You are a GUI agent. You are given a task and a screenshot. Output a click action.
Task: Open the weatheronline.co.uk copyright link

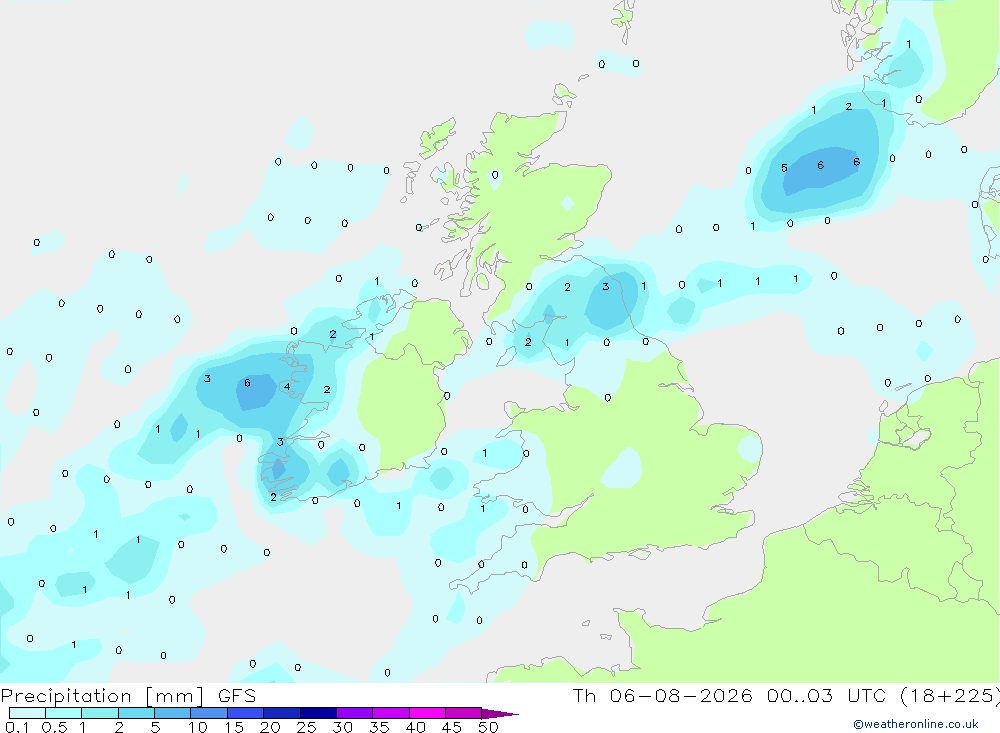click(916, 724)
